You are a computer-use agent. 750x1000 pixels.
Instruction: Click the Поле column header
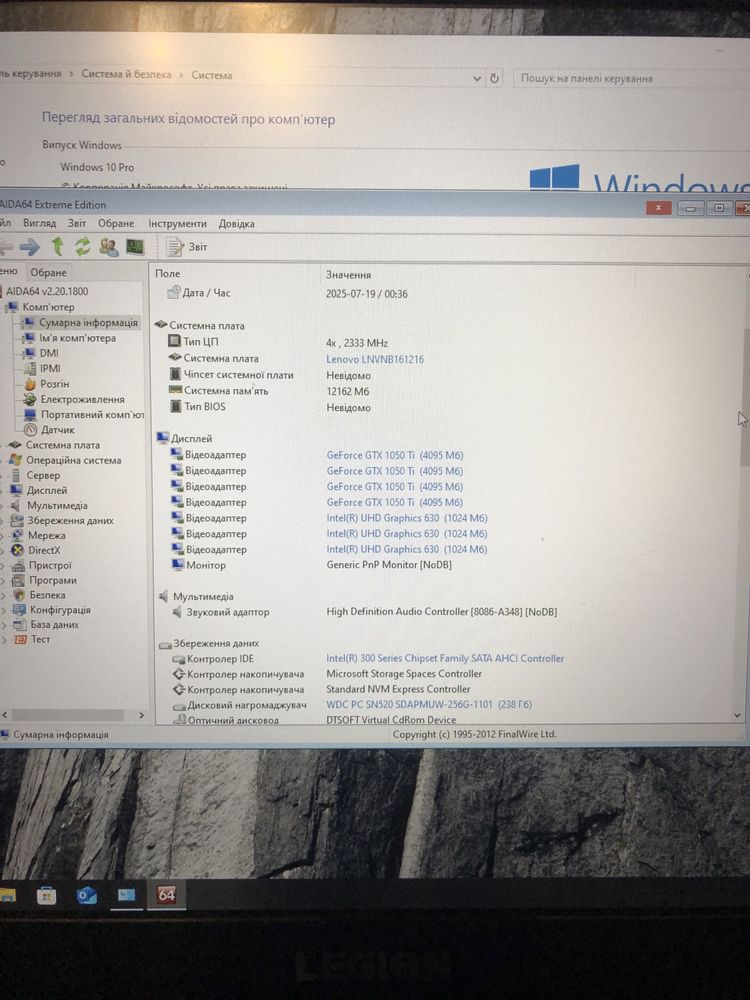tap(168, 274)
